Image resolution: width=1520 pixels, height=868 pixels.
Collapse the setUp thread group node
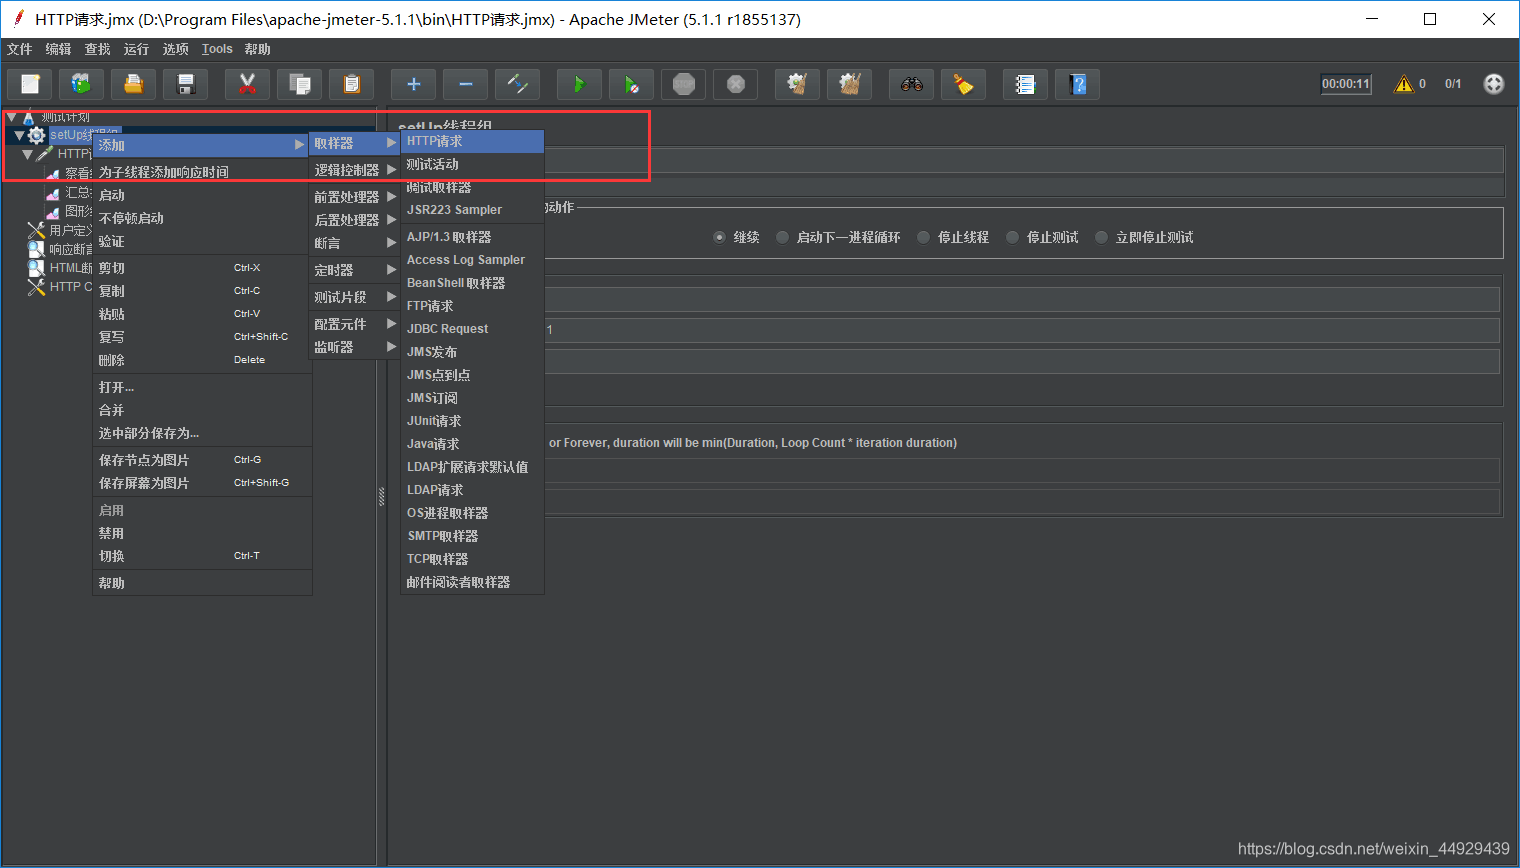19,135
